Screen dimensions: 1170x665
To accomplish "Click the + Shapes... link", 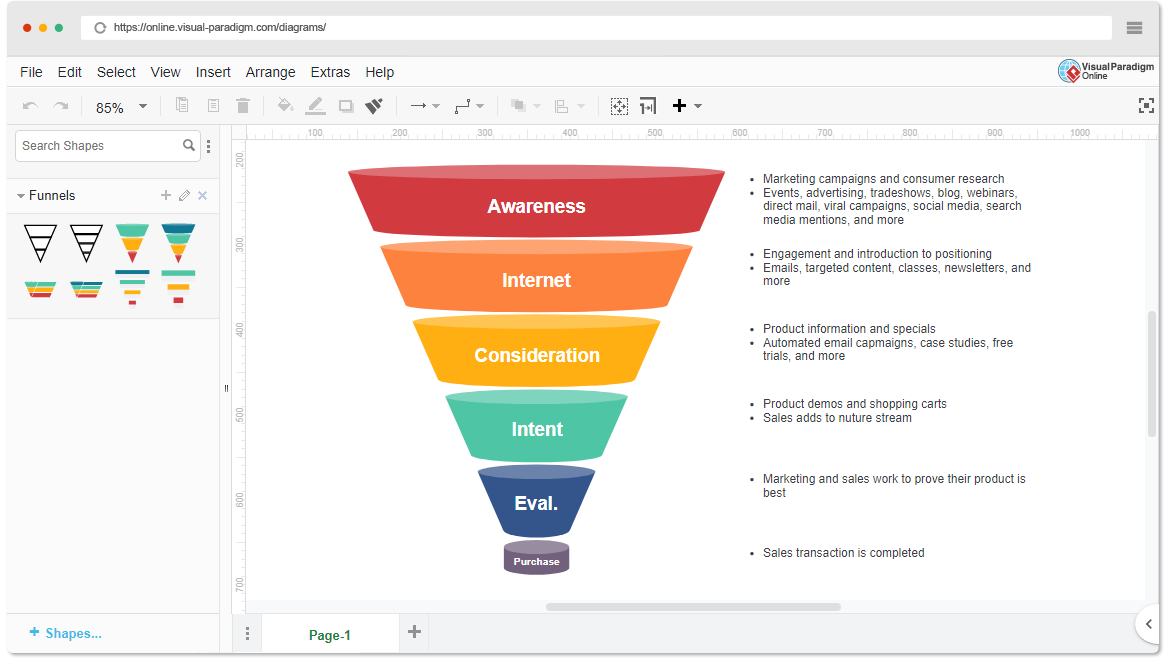I will click(x=66, y=633).
